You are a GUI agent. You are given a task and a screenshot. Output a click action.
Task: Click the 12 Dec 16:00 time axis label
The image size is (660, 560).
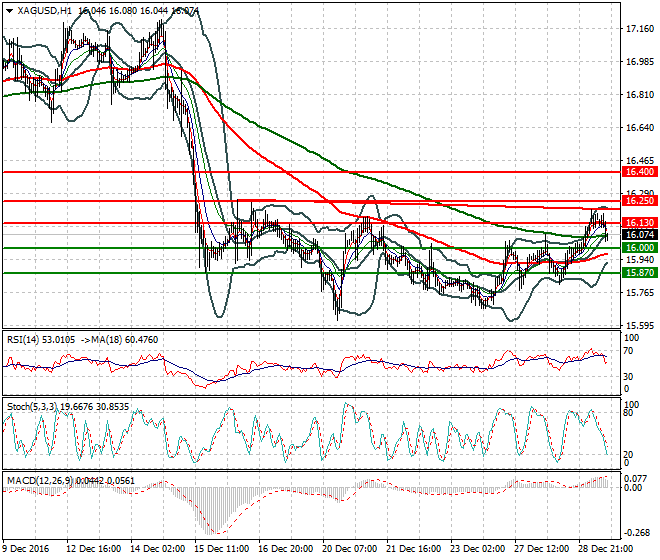click(x=93, y=549)
